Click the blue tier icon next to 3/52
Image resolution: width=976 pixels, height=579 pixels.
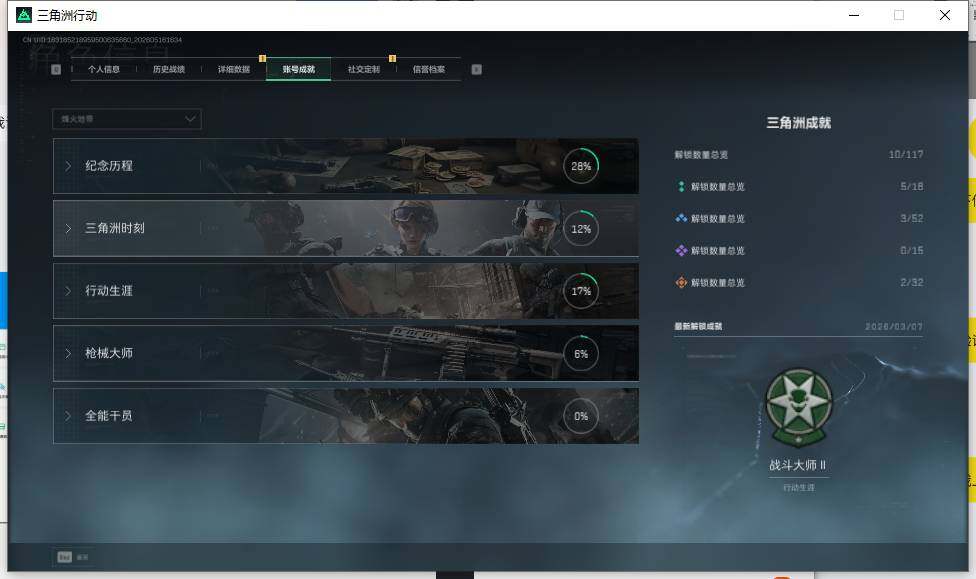click(681, 219)
